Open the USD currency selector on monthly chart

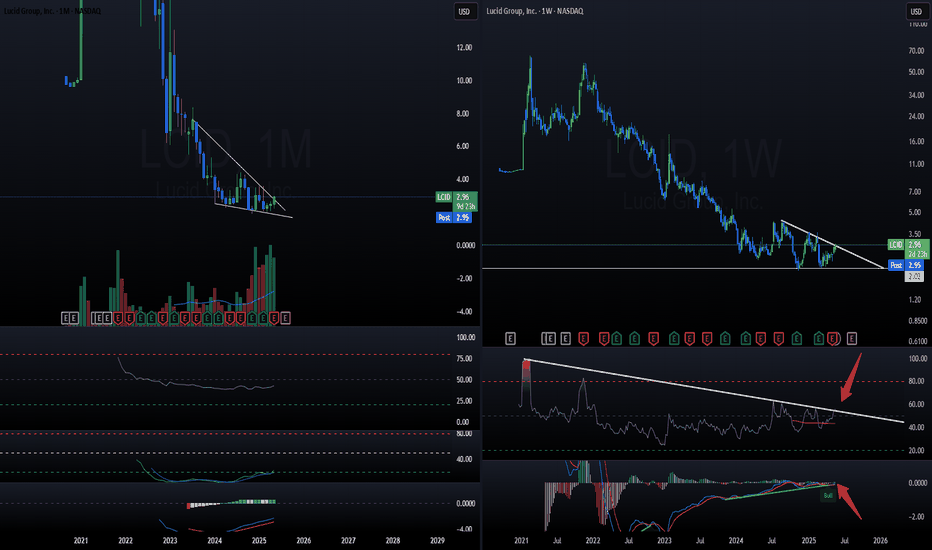[464, 11]
